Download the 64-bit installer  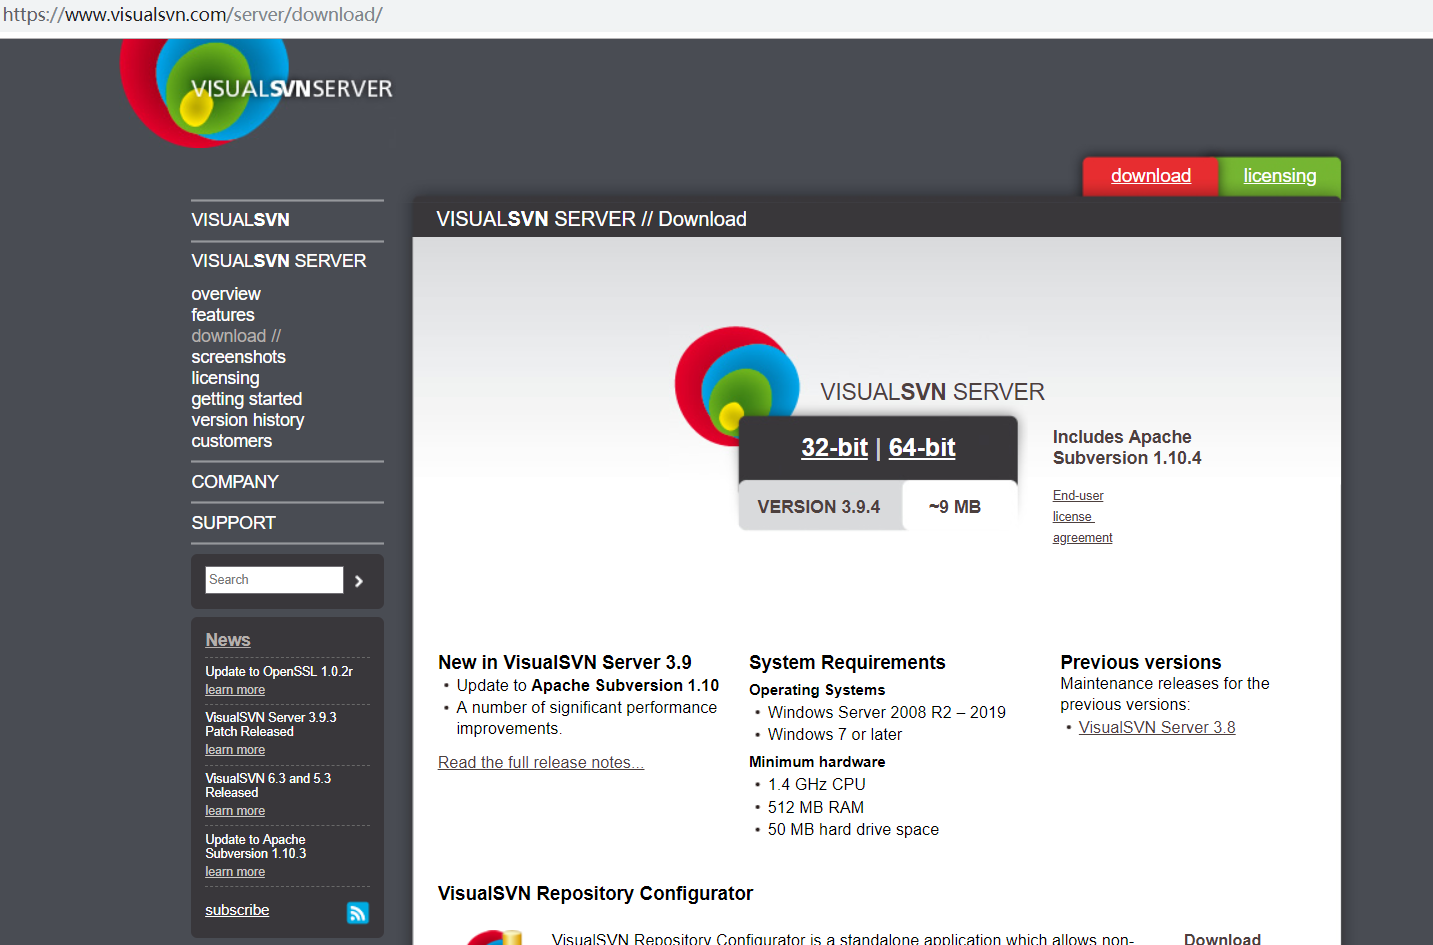922,447
